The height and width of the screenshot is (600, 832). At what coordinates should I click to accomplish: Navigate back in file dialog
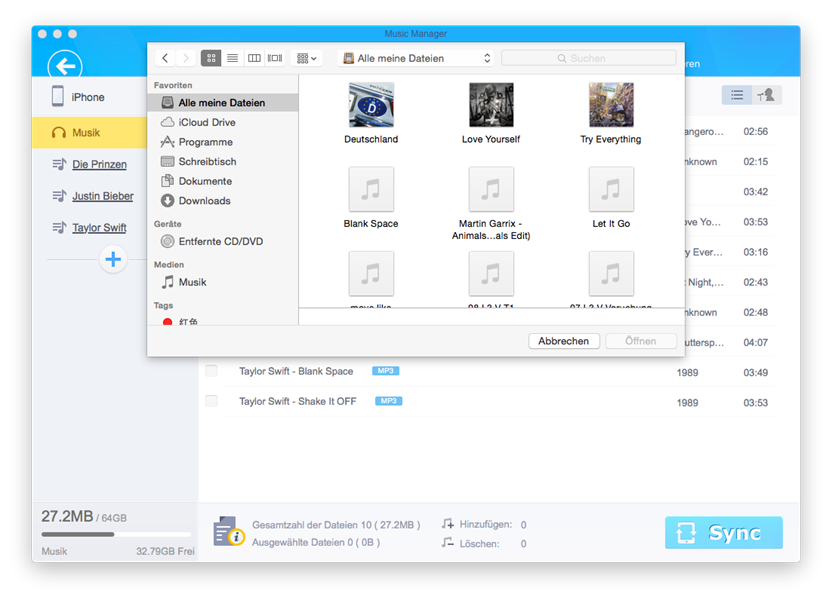[165, 58]
